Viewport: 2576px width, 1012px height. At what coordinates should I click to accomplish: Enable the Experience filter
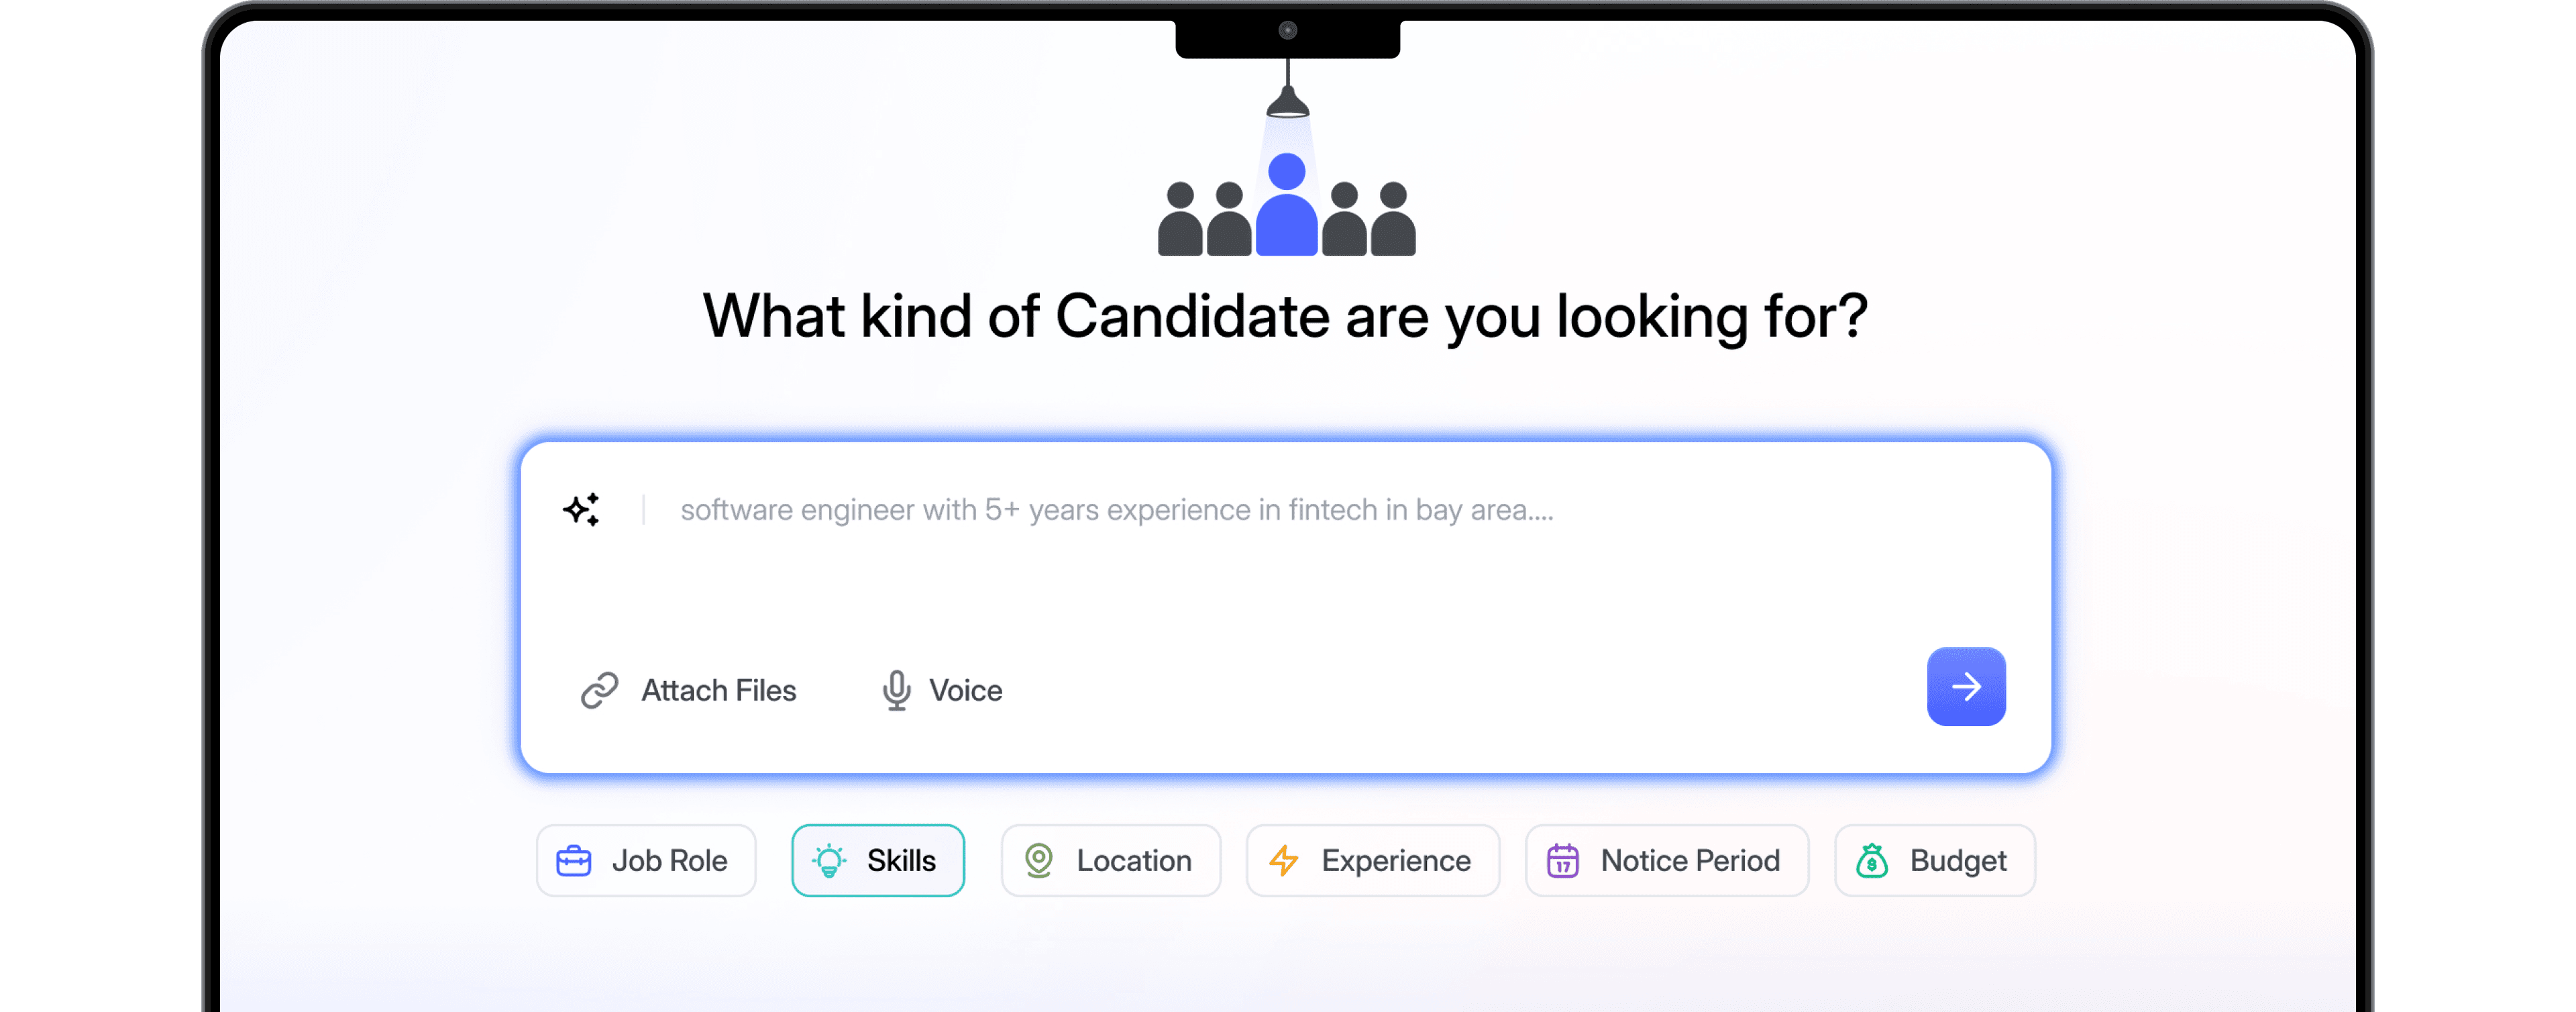[1372, 860]
